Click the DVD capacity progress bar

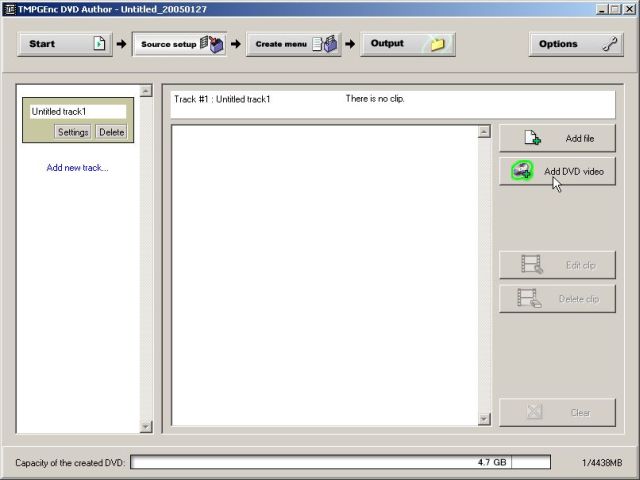pos(340,462)
